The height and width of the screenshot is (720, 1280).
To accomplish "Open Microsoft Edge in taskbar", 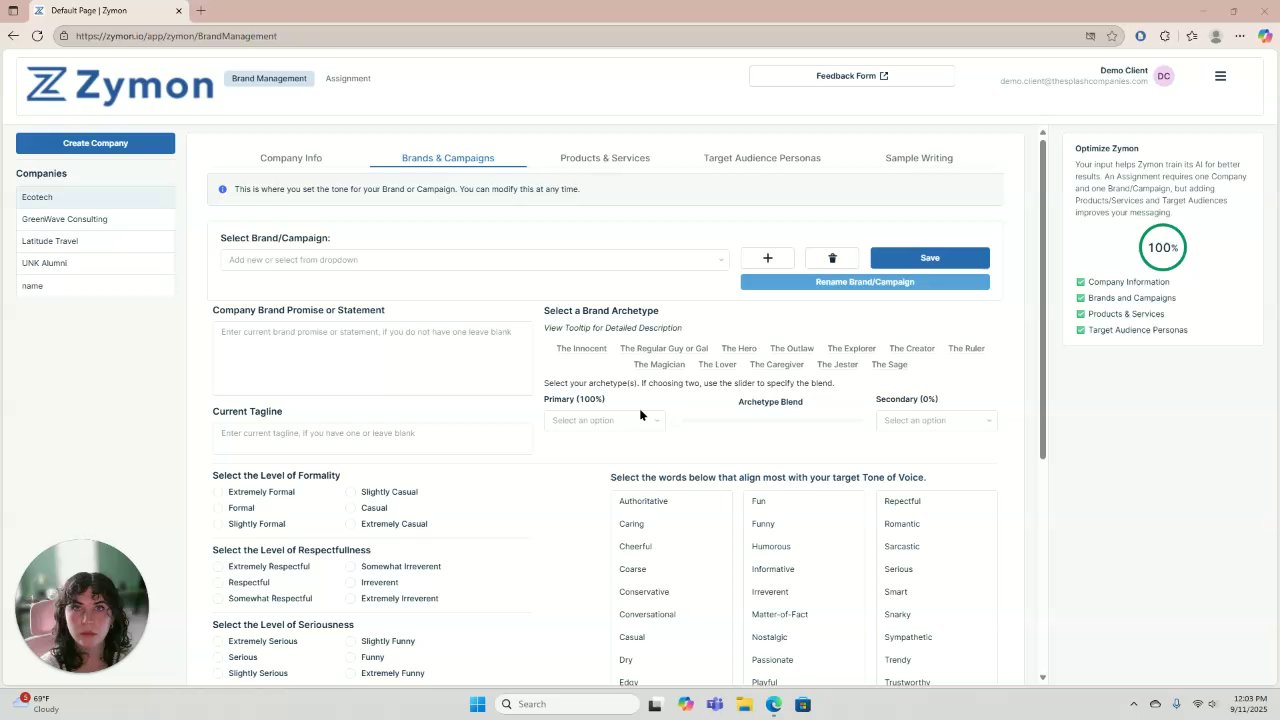I will click(x=774, y=704).
